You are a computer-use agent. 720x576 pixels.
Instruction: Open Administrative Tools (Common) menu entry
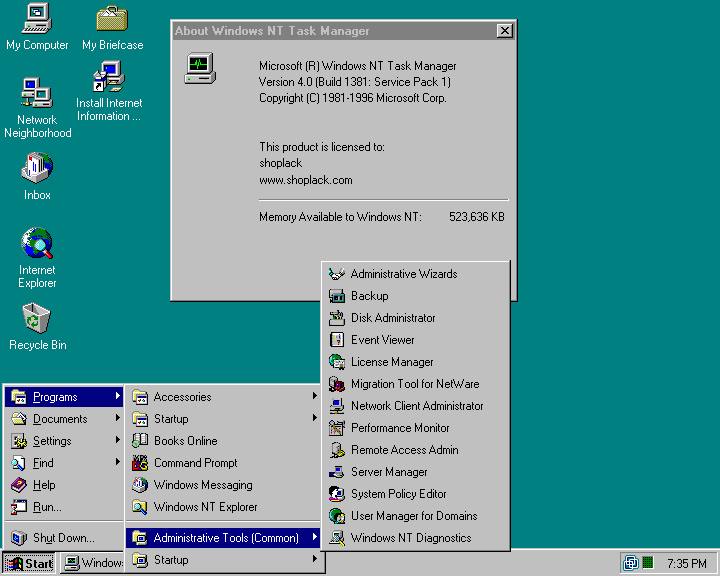coord(223,537)
